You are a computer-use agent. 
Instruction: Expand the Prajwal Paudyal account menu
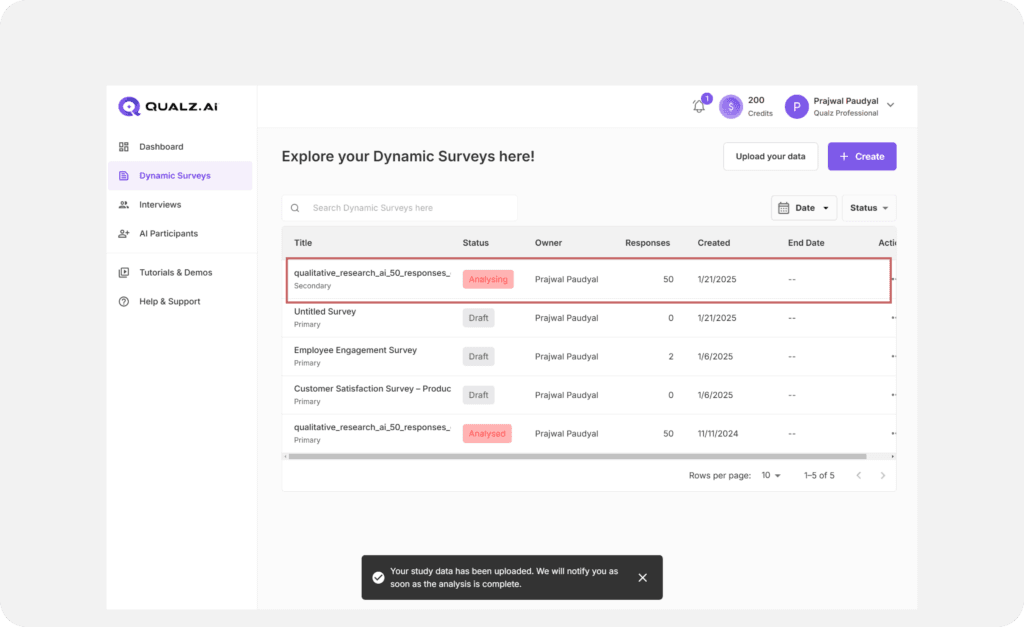890,105
